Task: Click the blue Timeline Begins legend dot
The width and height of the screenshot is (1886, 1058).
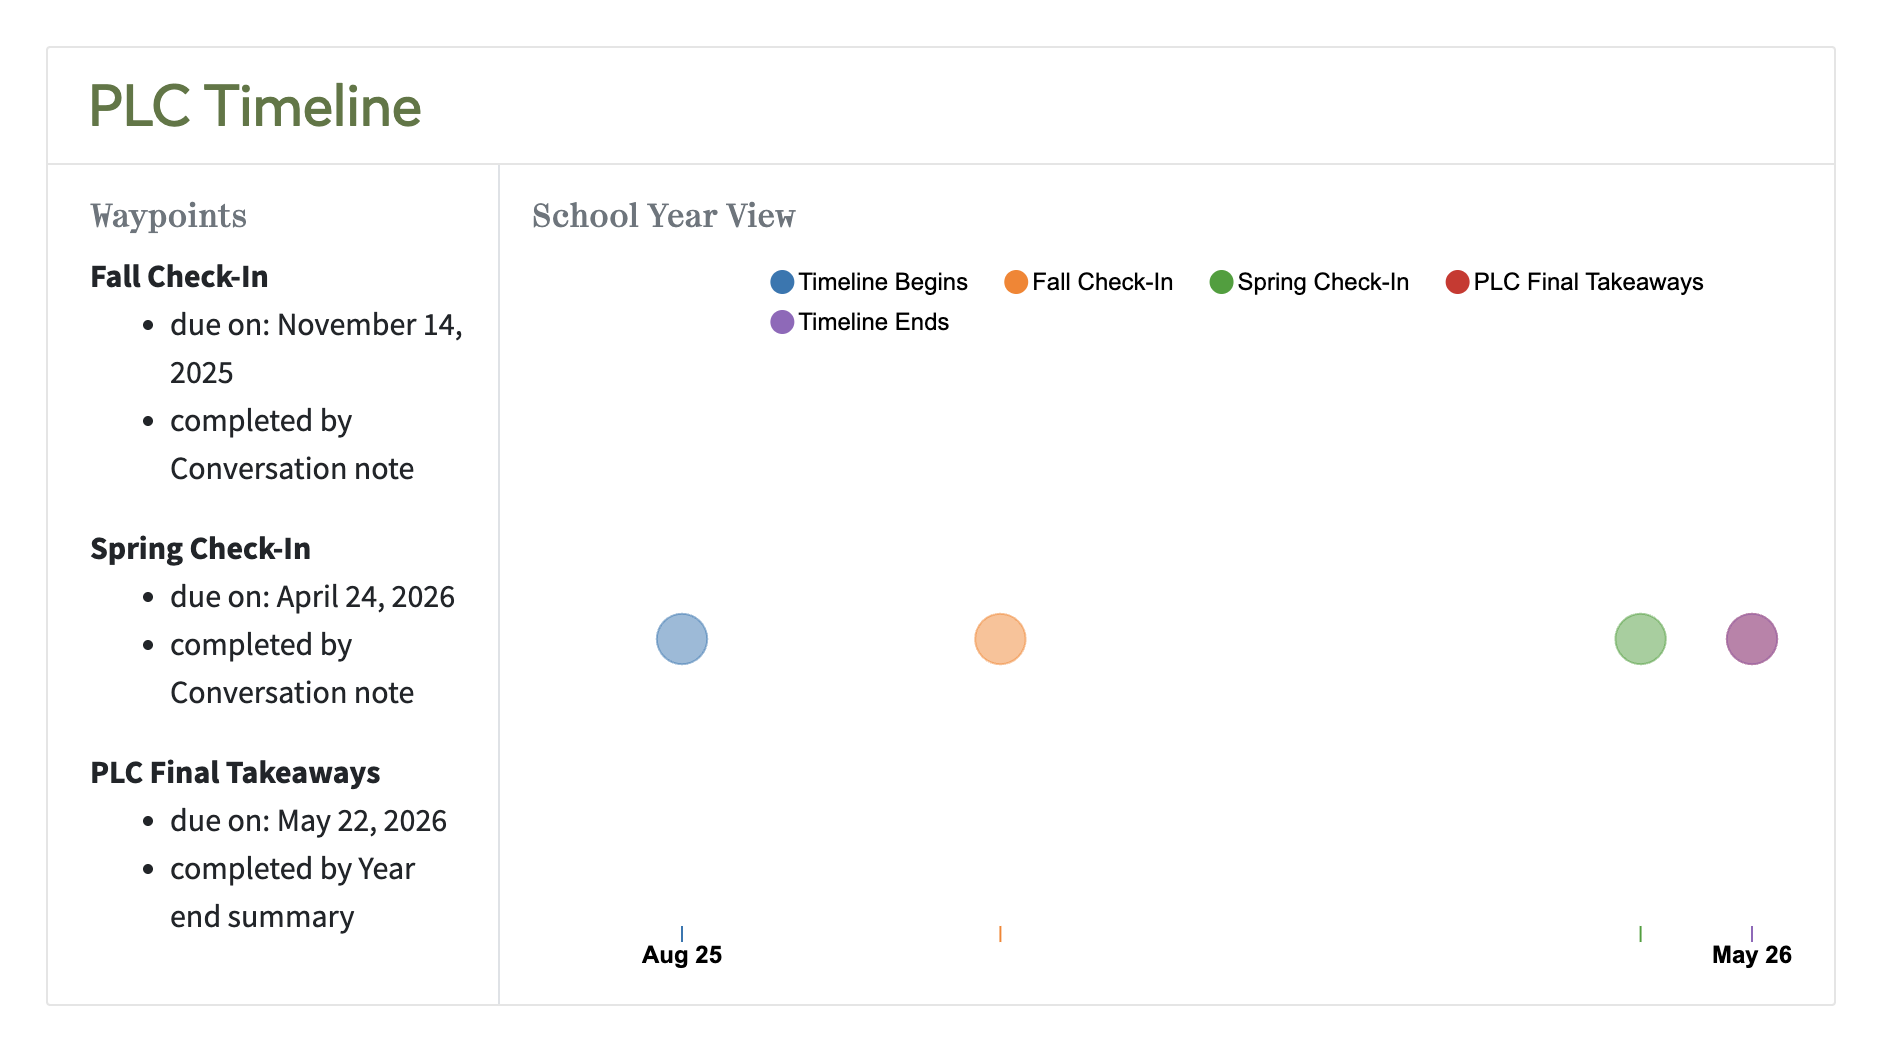Action: [x=782, y=282]
